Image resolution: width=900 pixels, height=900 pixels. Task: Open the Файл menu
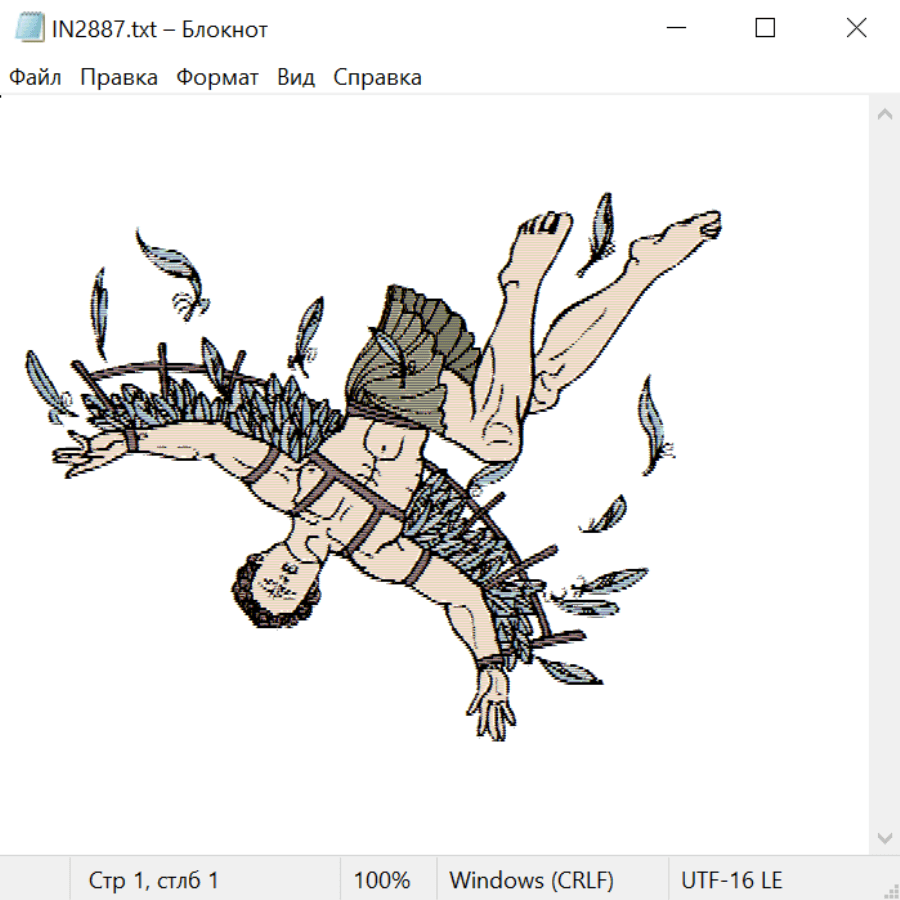tap(36, 78)
